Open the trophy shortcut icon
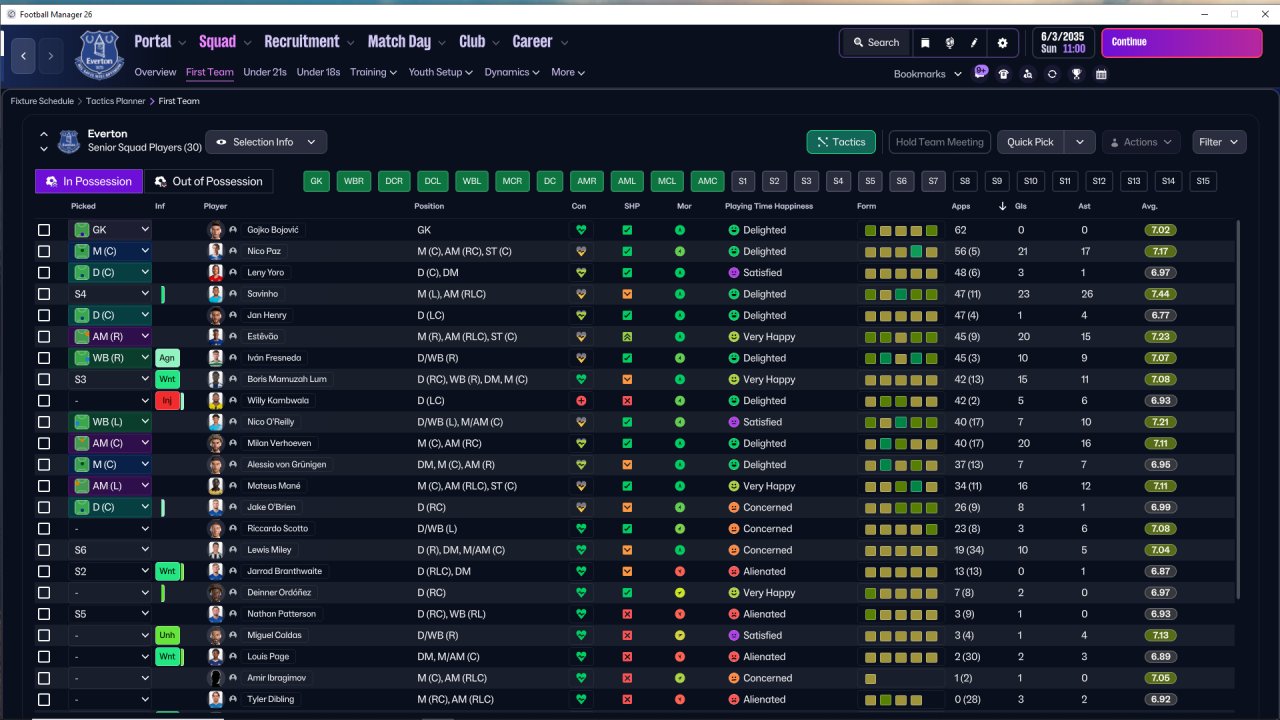The height and width of the screenshot is (720, 1280). [x=1076, y=74]
